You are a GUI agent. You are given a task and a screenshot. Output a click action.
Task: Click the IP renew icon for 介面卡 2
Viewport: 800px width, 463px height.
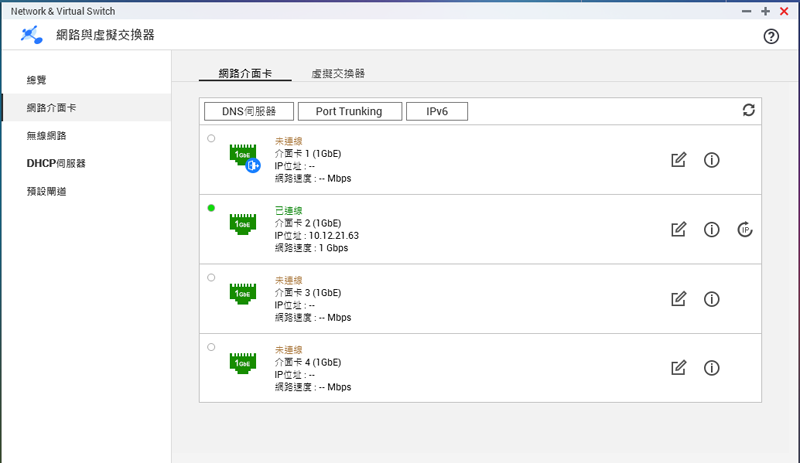coord(745,229)
